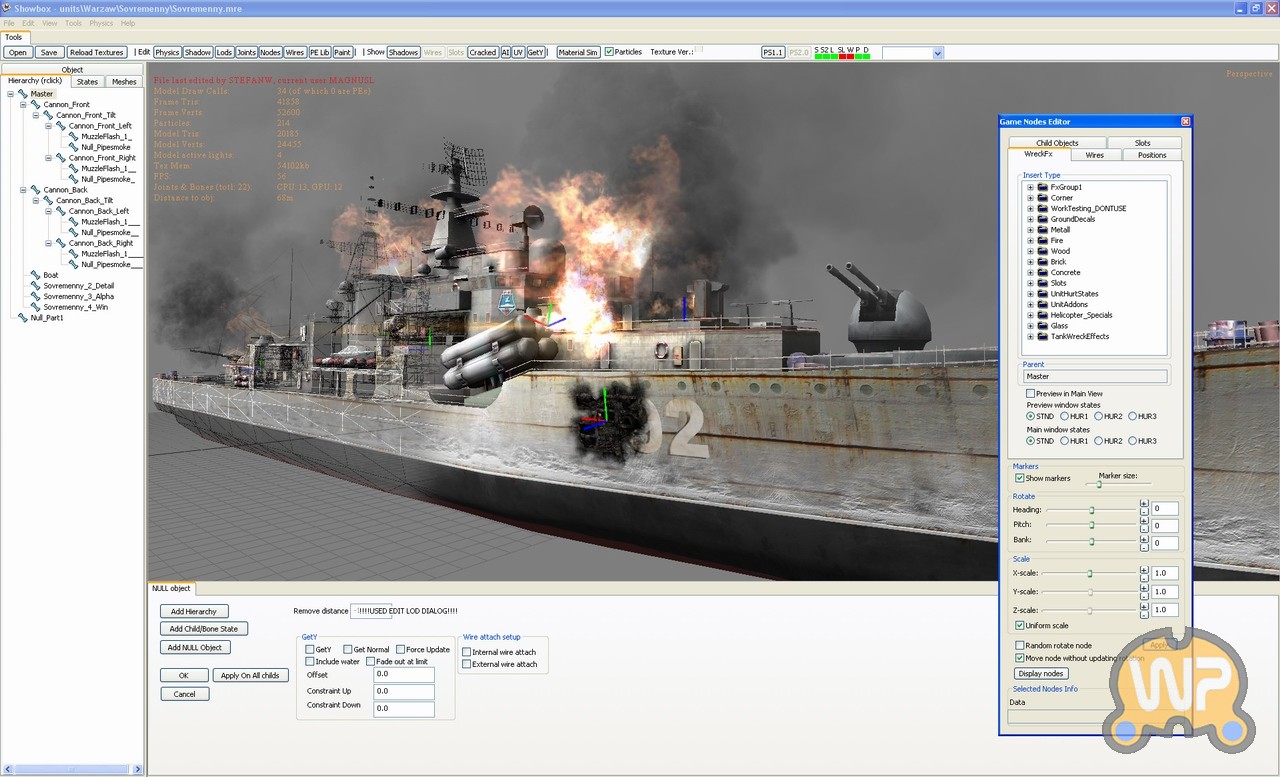Expand the GroundDecals folder node

coord(1030,219)
